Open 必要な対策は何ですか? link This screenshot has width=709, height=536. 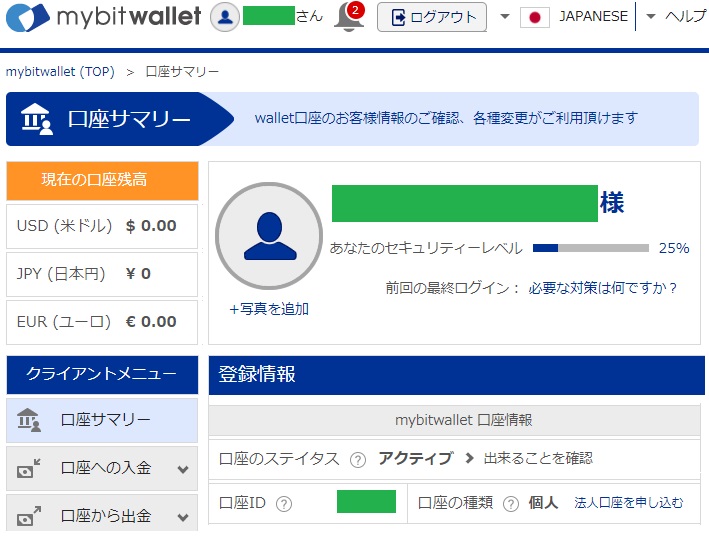602,288
